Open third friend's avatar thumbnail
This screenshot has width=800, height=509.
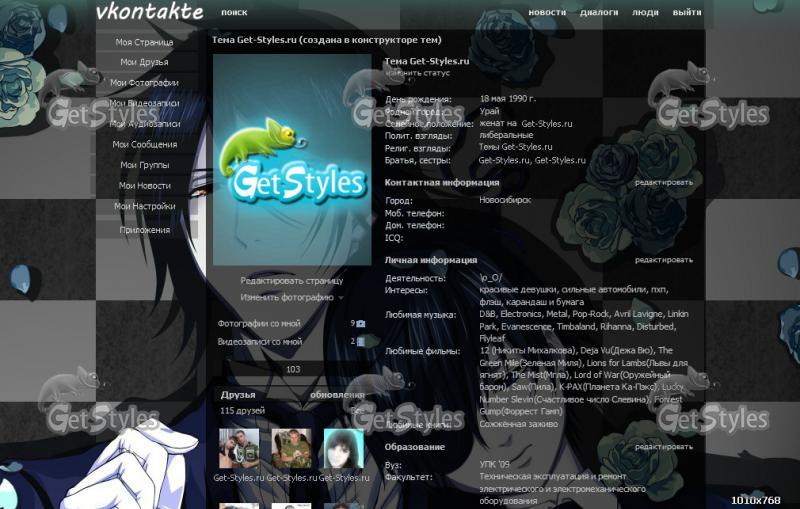click(x=343, y=449)
